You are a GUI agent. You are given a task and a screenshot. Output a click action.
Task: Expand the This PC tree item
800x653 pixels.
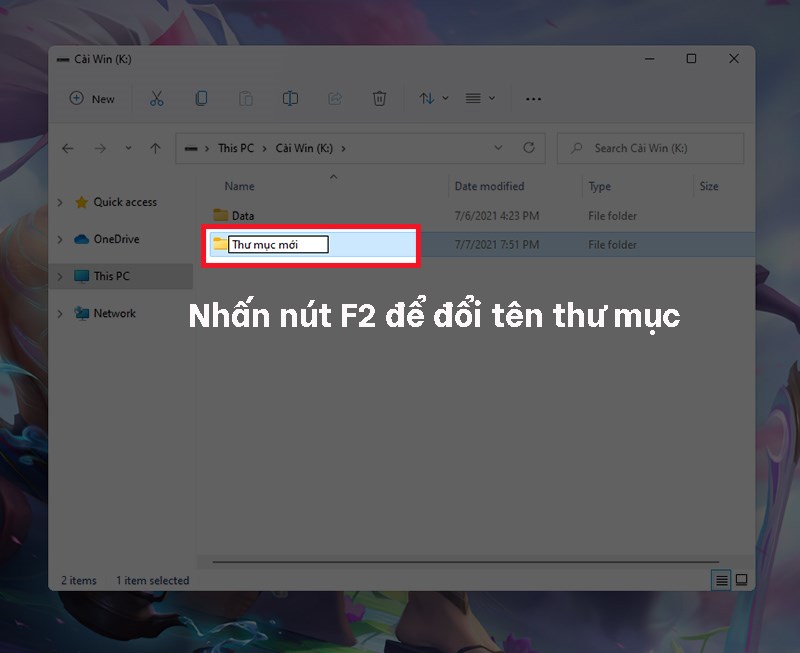60,276
